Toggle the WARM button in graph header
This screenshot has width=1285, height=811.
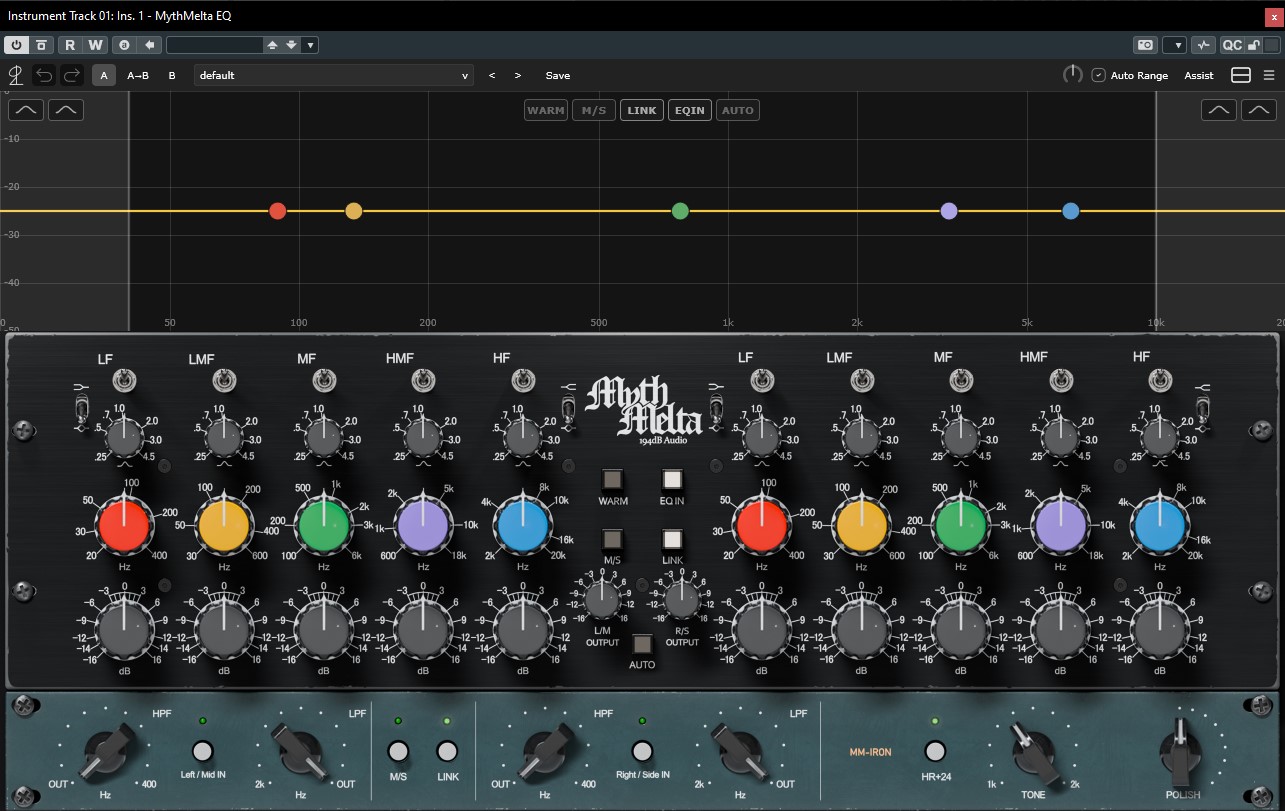coord(546,110)
